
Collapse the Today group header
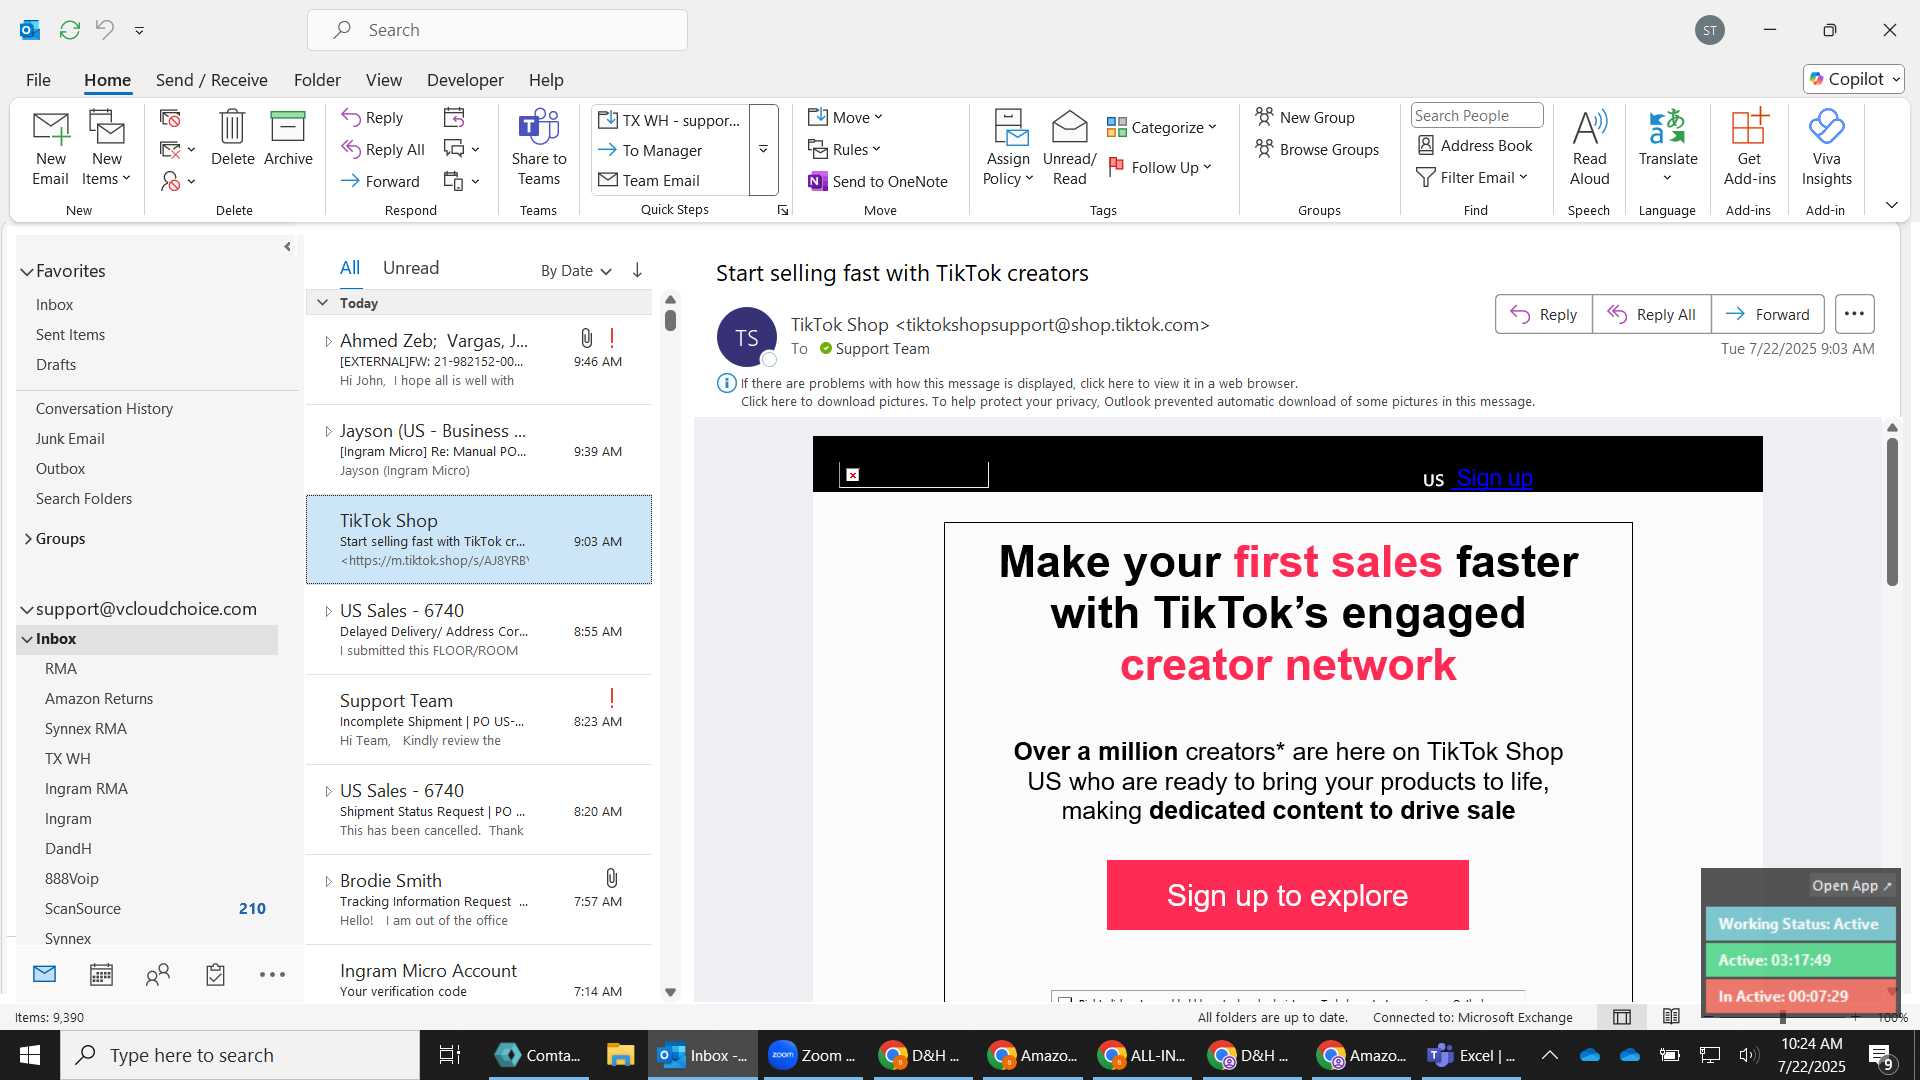tap(322, 303)
